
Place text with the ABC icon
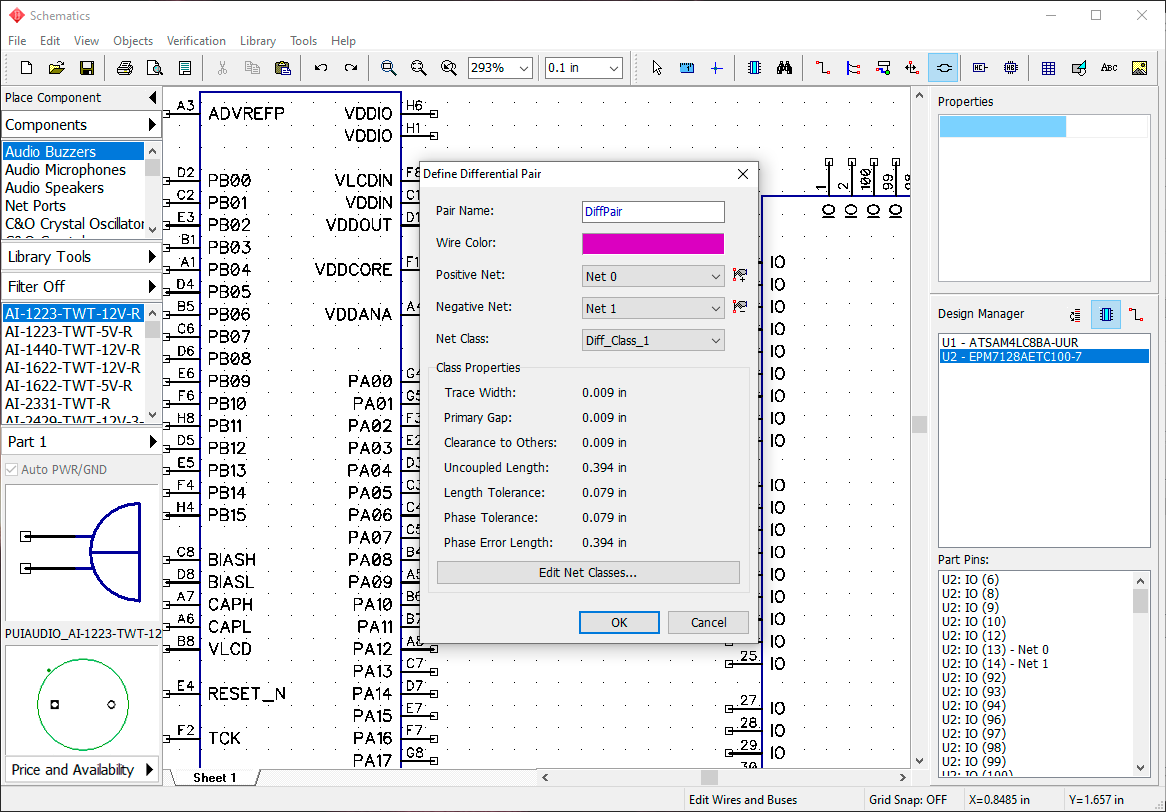[1109, 68]
